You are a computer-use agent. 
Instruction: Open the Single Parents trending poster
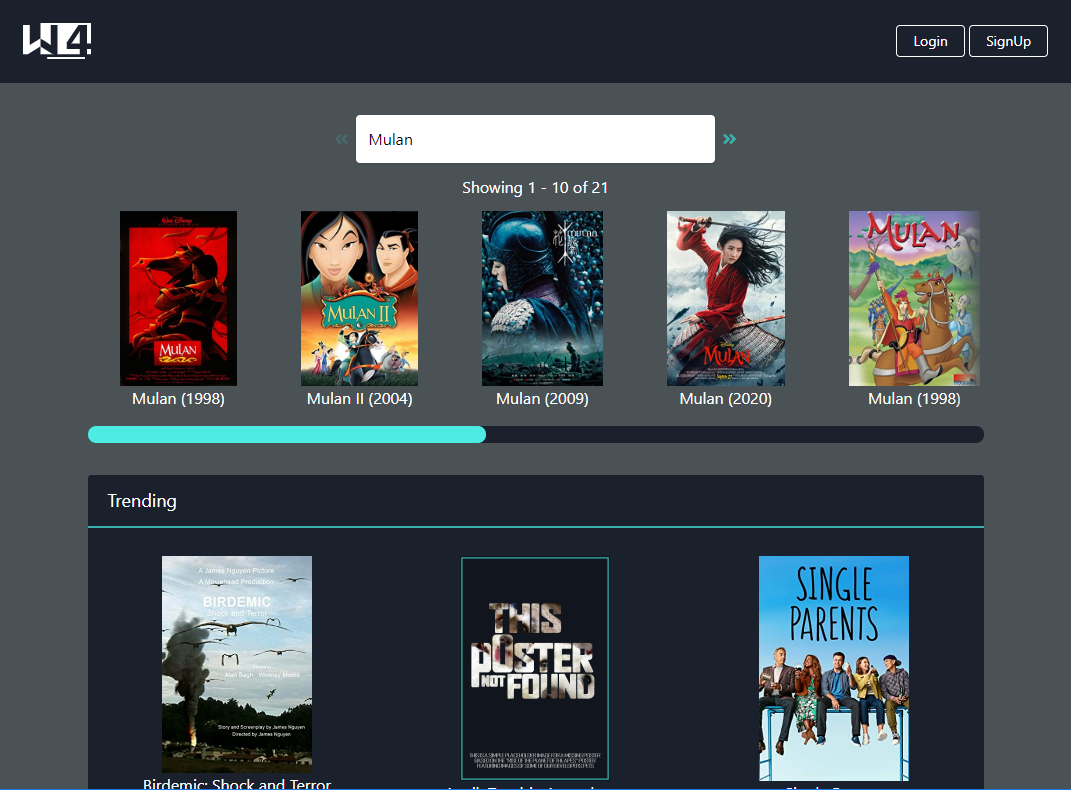pos(834,668)
